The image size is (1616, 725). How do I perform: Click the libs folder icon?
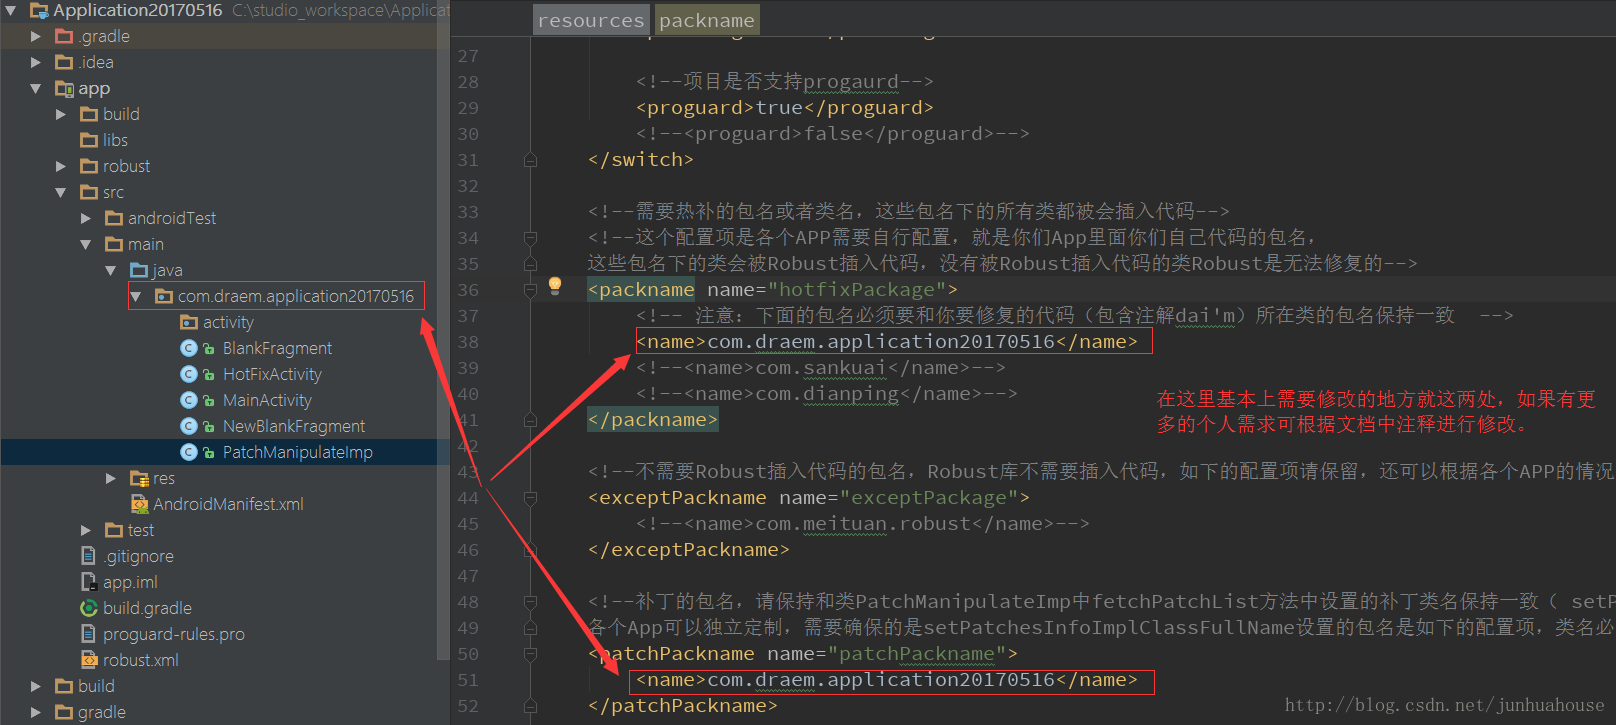[x=89, y=140]
